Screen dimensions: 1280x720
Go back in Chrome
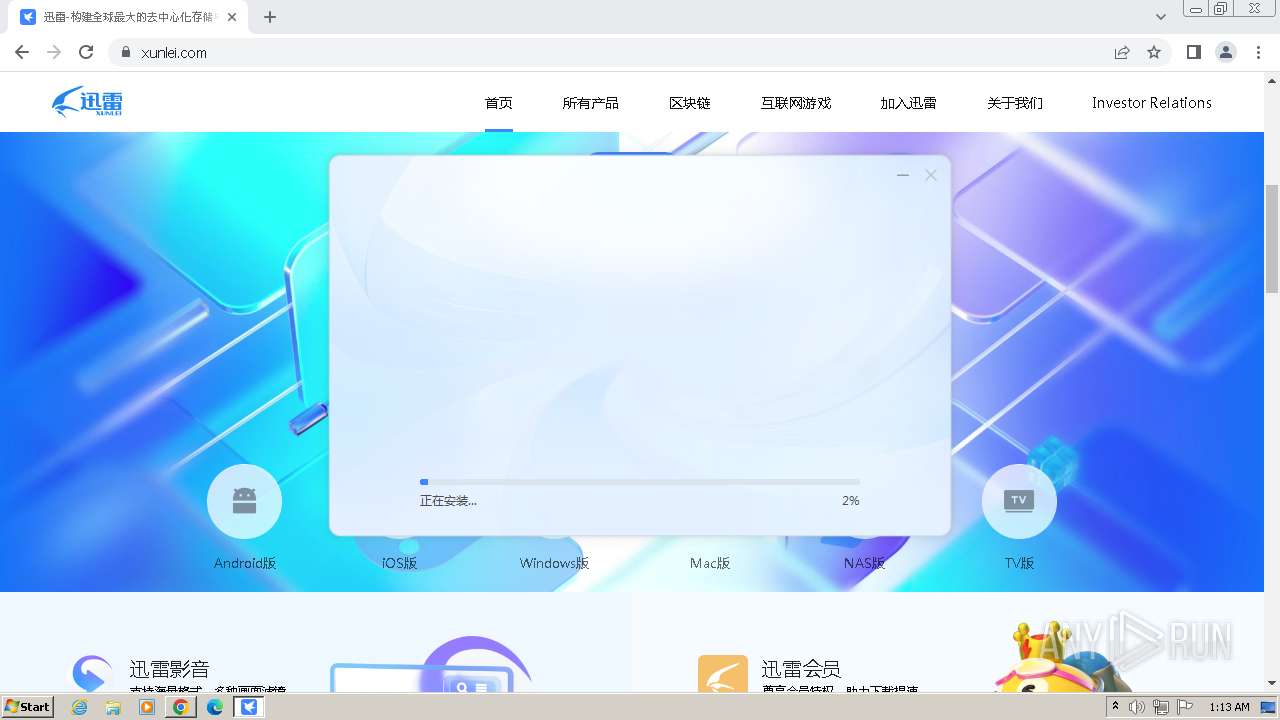[x=22, y=53]
